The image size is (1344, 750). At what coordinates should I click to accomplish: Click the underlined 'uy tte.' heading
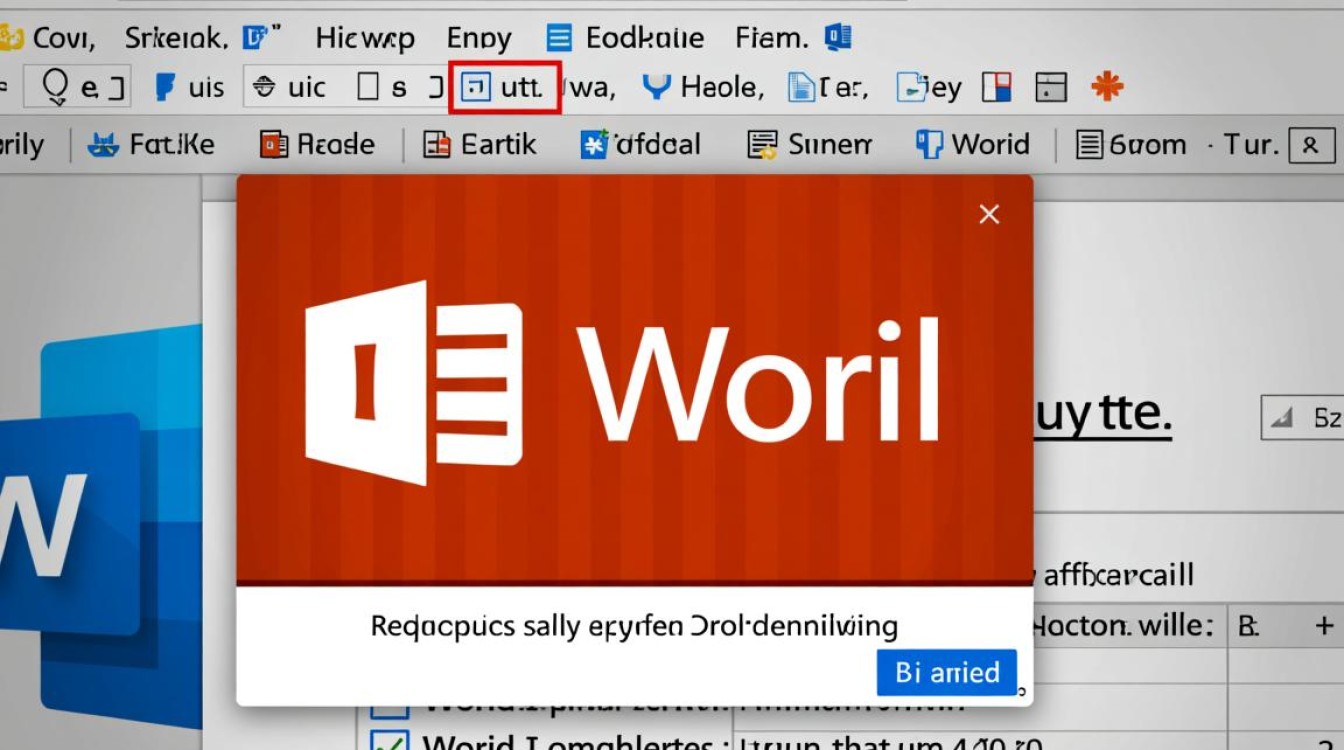click(x=1101, y=416)
